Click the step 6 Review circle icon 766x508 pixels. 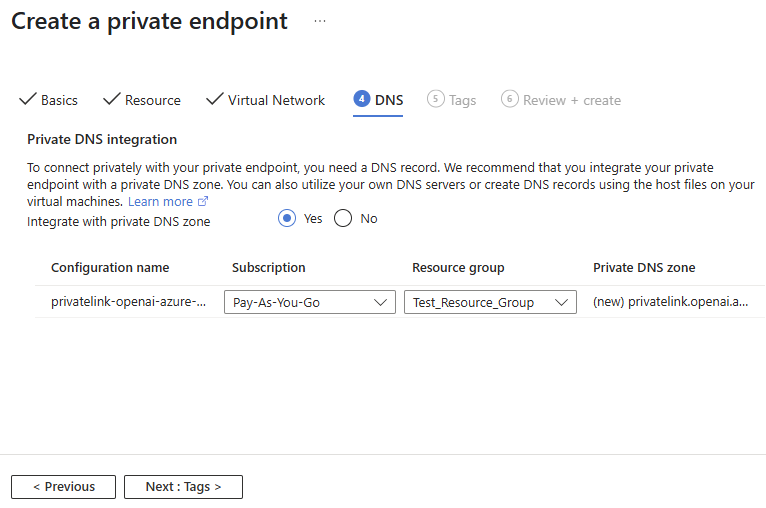(x=510, y=99)
